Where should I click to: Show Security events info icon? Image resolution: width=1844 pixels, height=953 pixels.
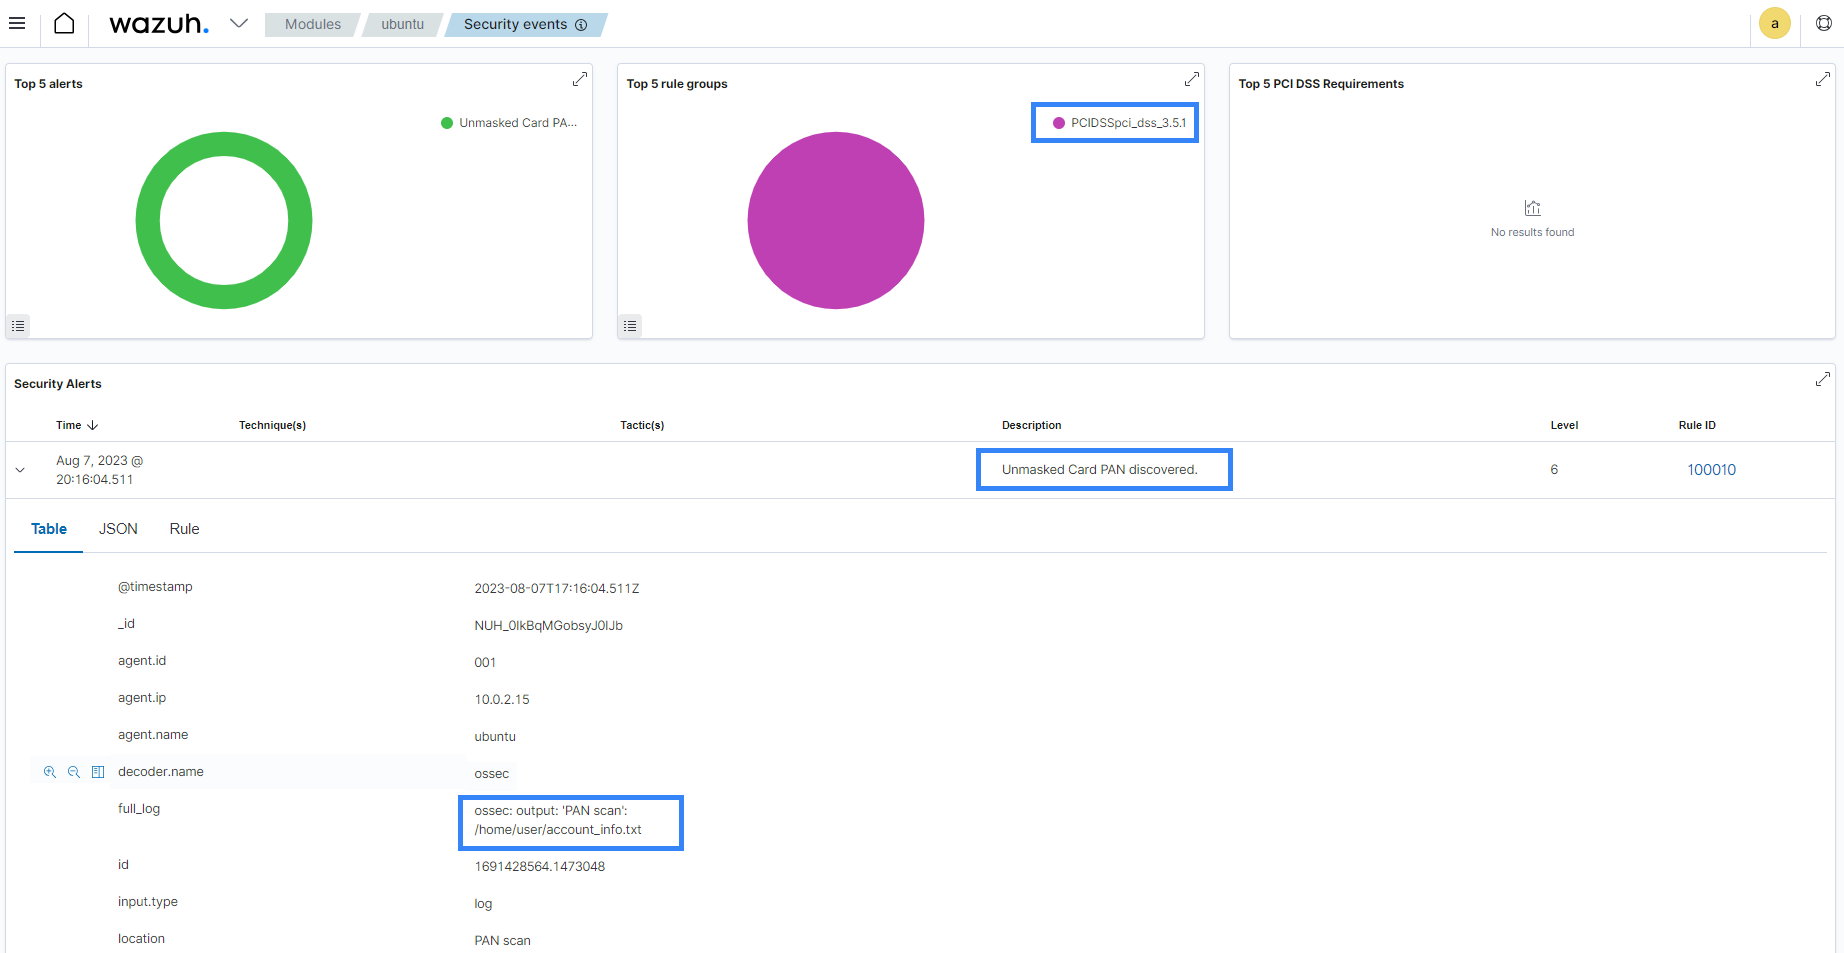point(581,25)
